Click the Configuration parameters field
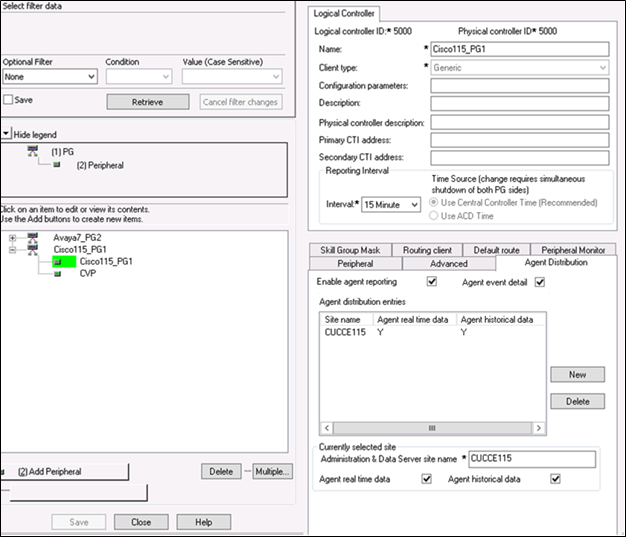This screenshot has height=537, width=626. 520,85
